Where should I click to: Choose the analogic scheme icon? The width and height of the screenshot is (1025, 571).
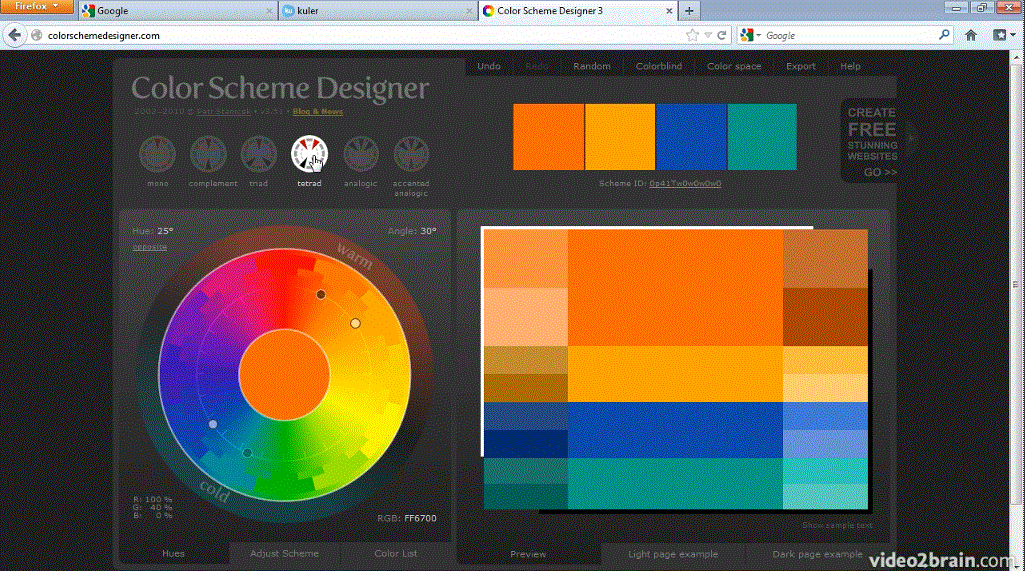pos(361,154)
